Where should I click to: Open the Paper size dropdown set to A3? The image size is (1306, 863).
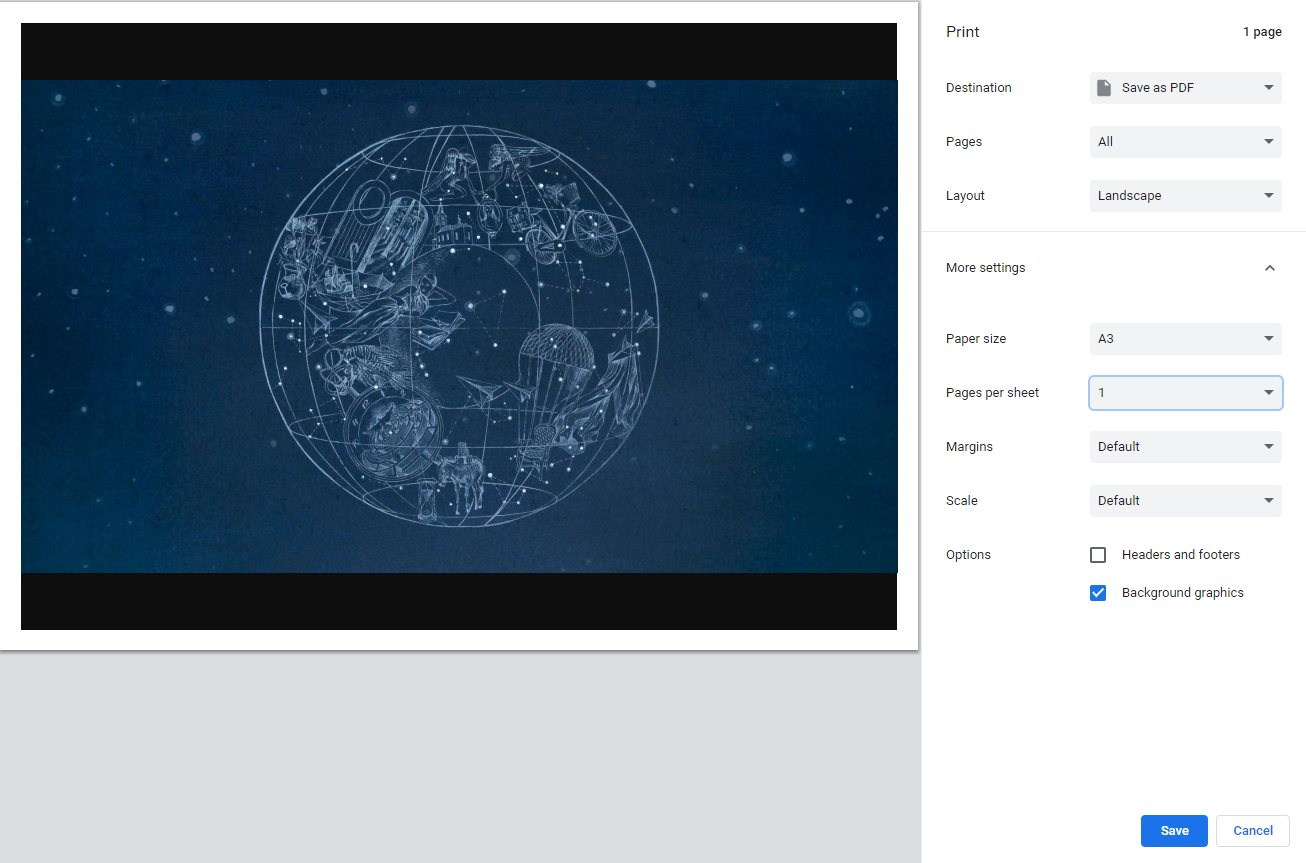click(x=1185, y=339)
